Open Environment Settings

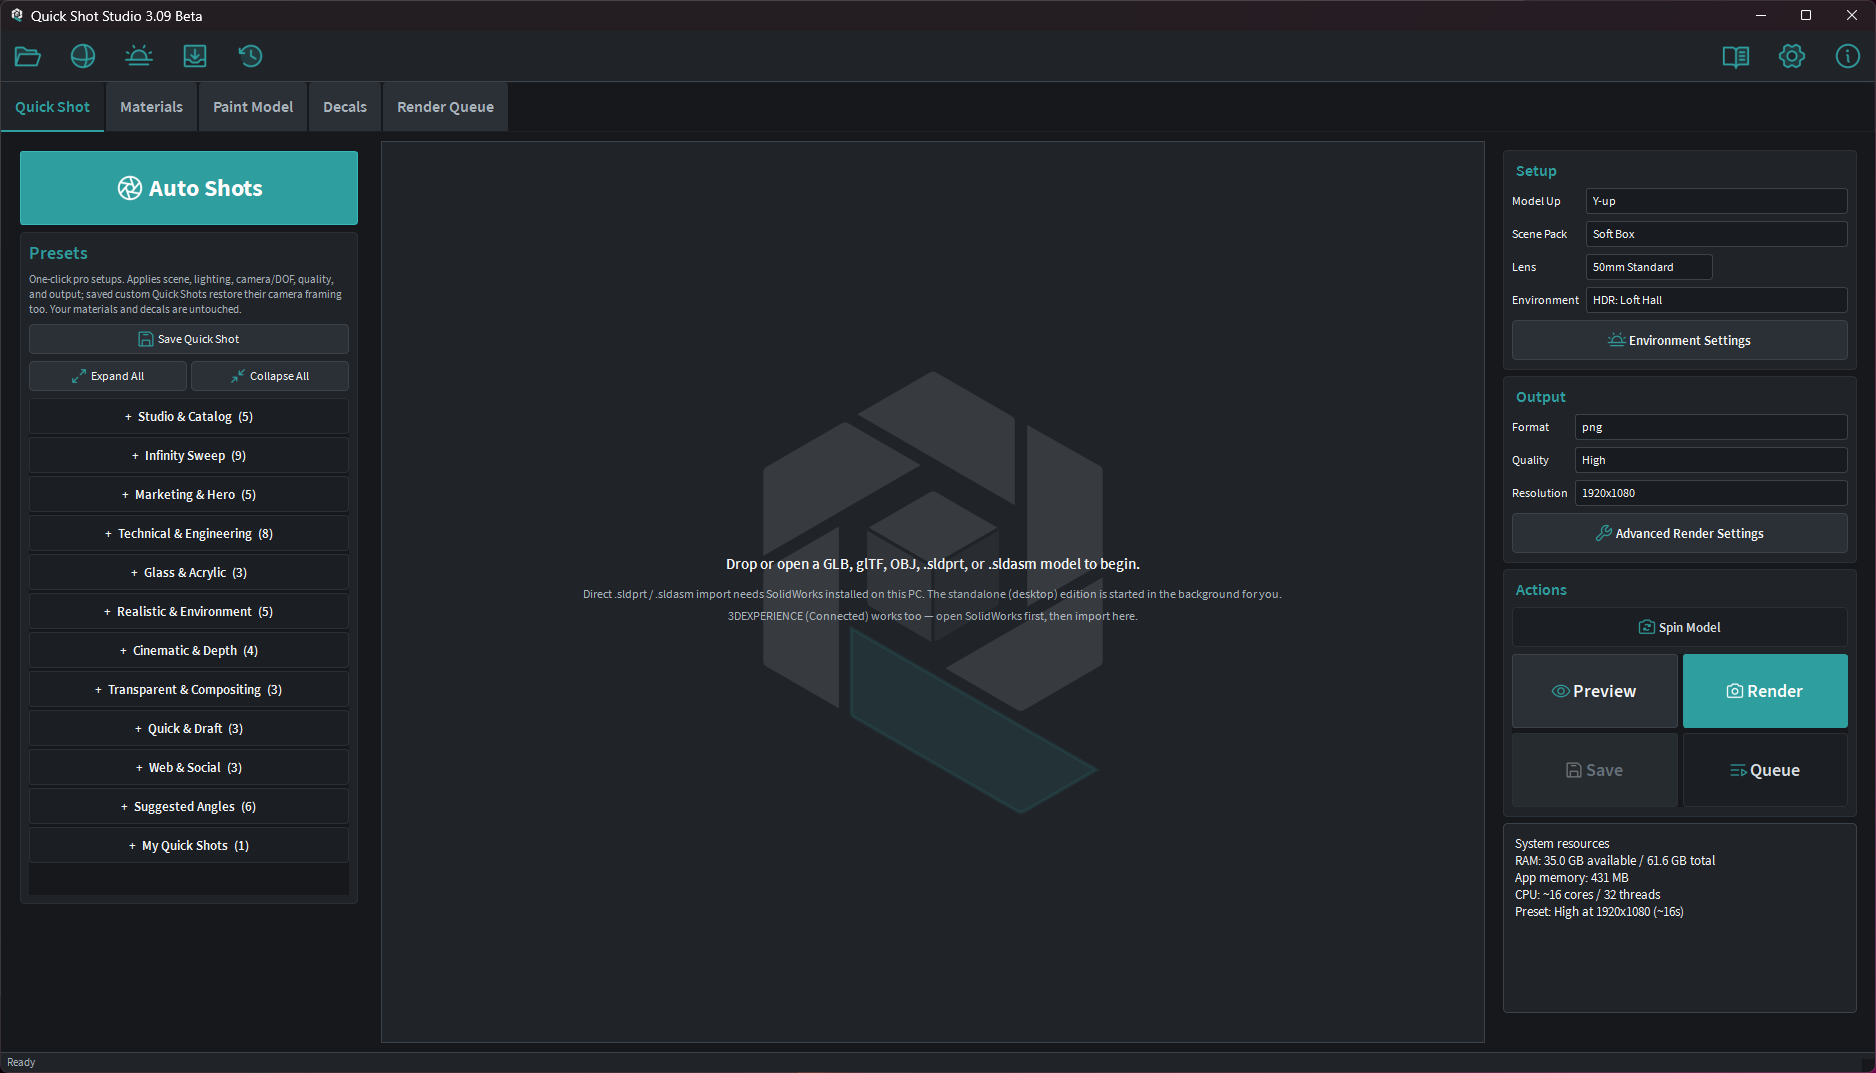tap(1680, 340)
